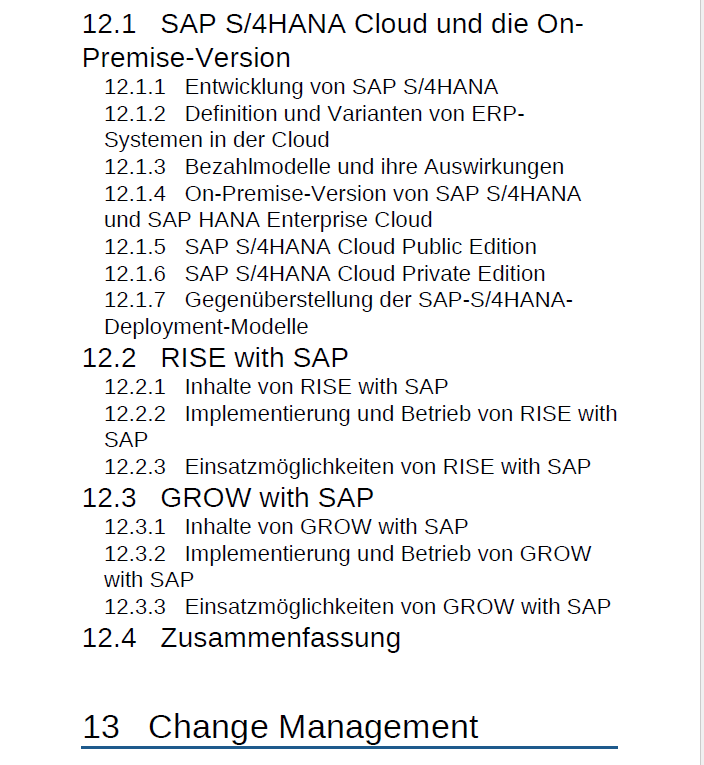Image resolution: width=704 pixels, height=765 pixels.
Task: Click the vertical scrollbar on the right edge
Action: tap(702, 382)
